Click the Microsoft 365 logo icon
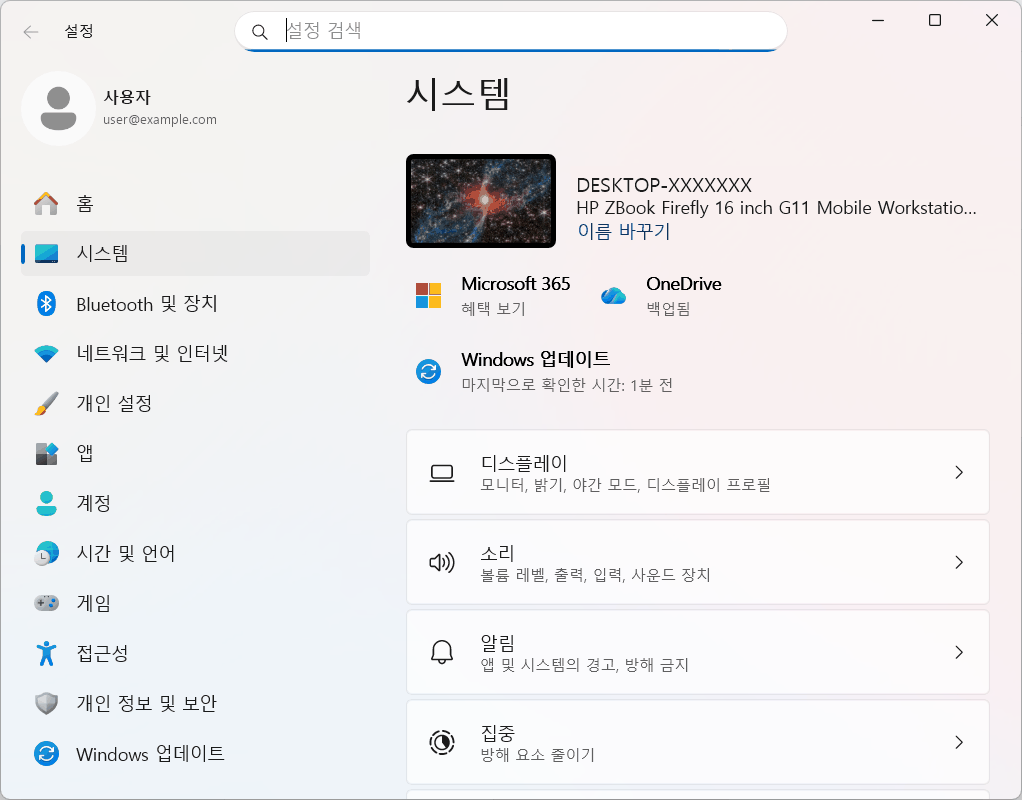The width and height of the screenshot is (1022, 800). tap(428, 295)
